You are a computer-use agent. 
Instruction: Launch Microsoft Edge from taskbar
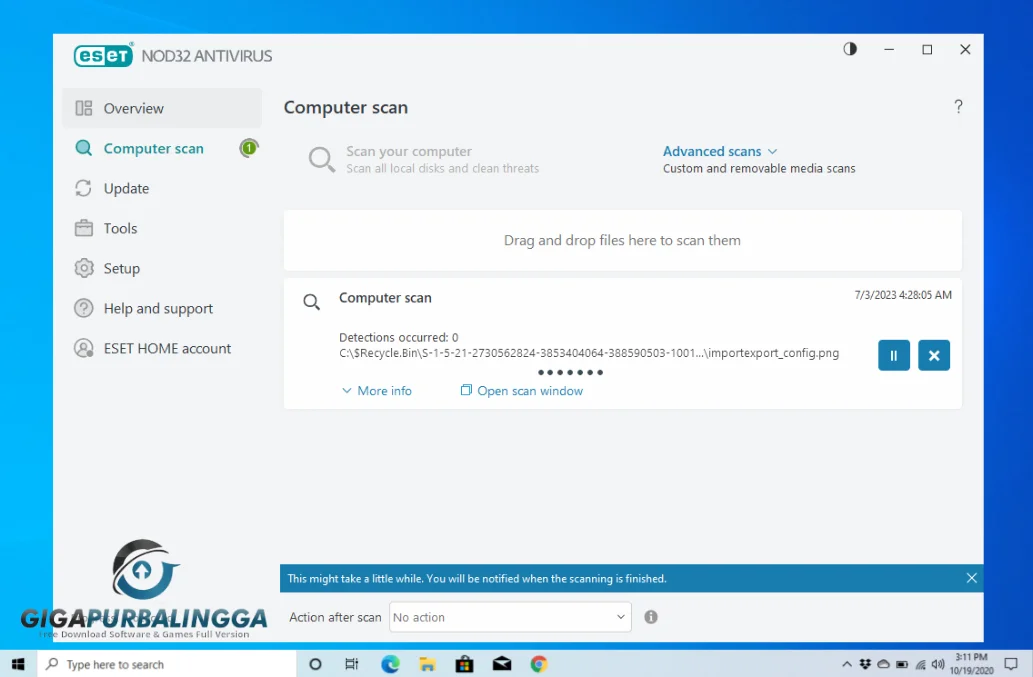[390, 664]
